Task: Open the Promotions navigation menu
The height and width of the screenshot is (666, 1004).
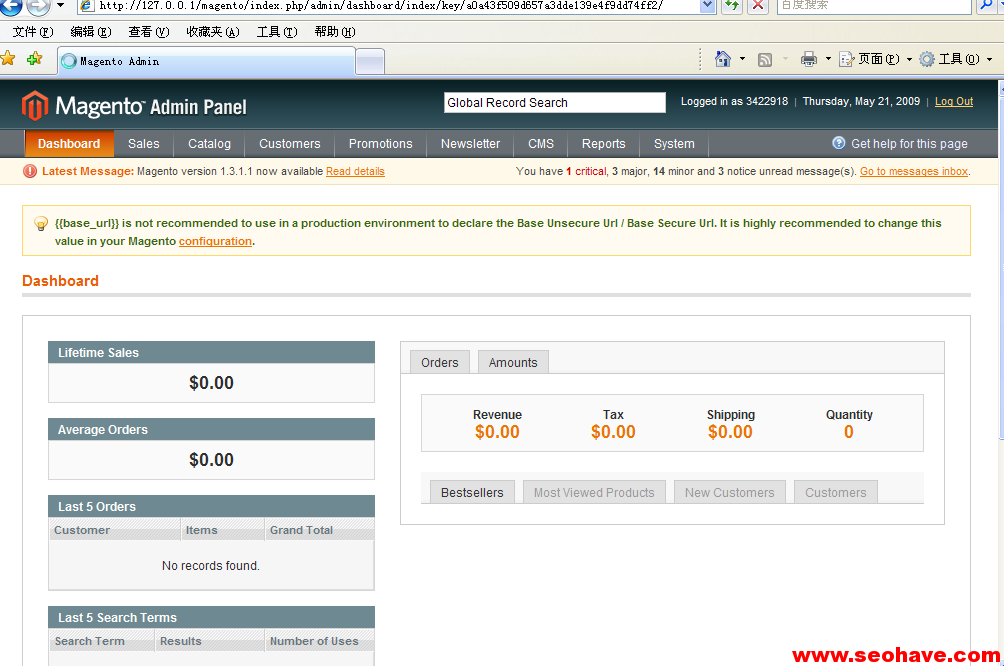Action: (380, 143)
